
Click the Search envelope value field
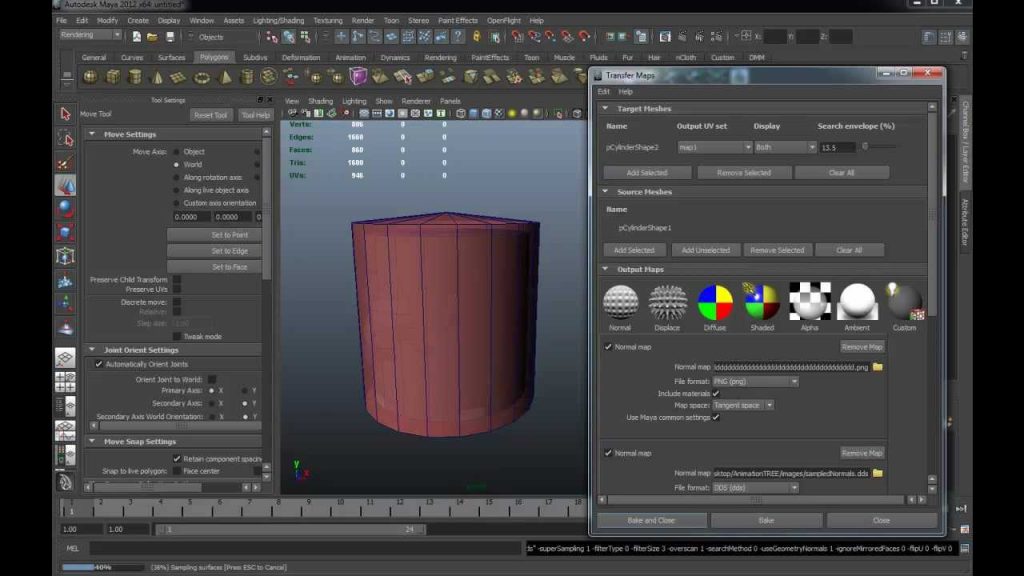(837, 148)
